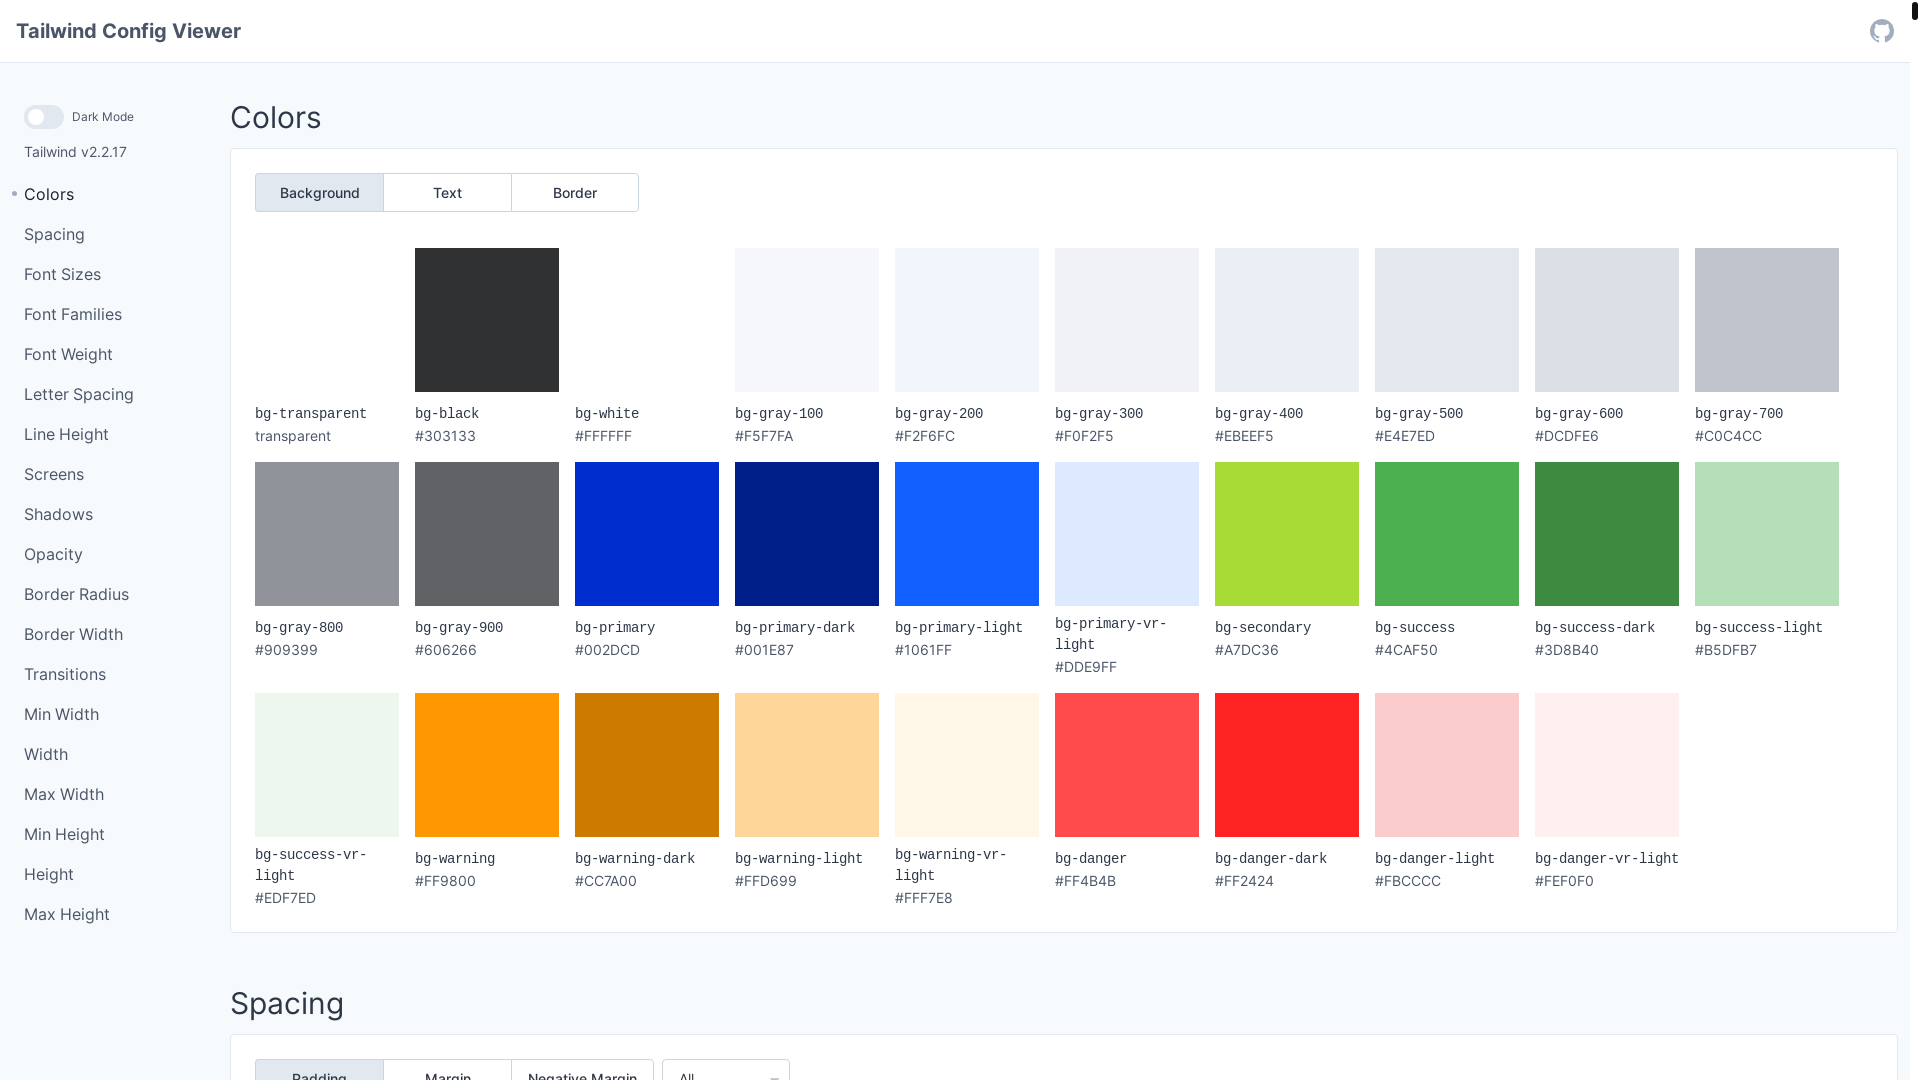Click the bg-success-light swatch

pyautogui.click(x=1767, y=534)
